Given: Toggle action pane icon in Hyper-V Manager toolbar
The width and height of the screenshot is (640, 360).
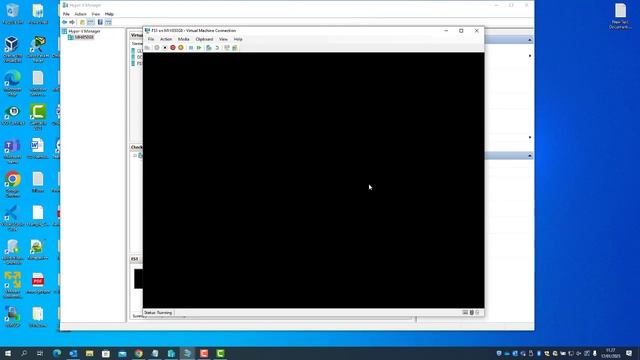Looking at the screenshot, I should coord(108,22).
